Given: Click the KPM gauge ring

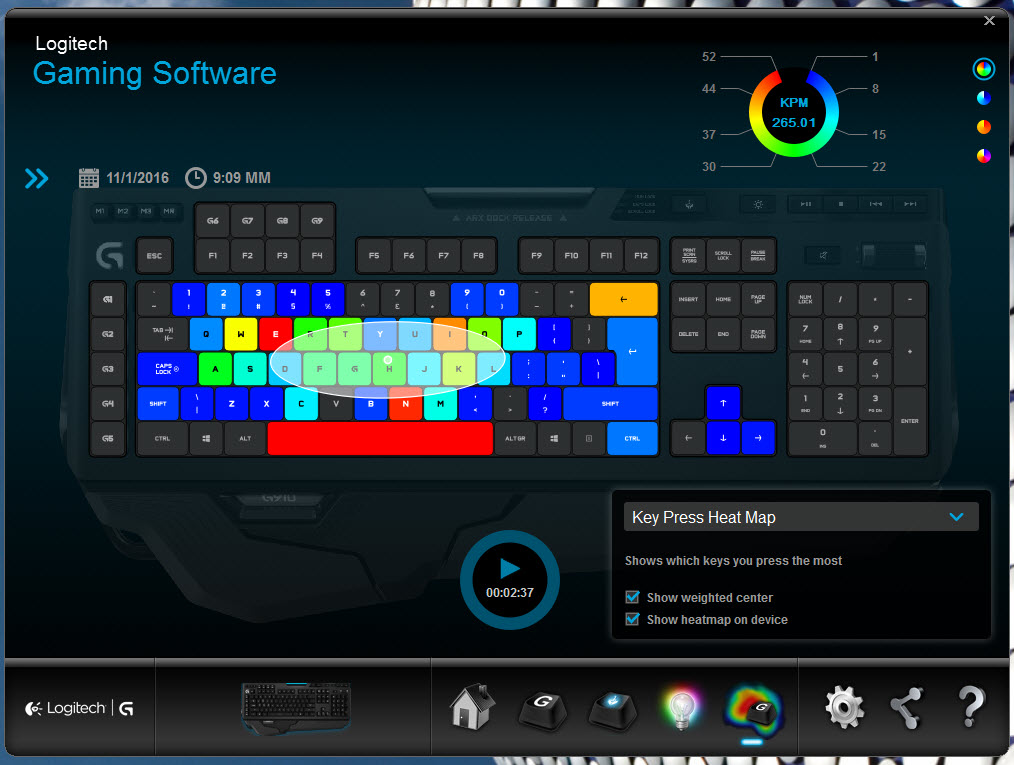Looking at the screenshot, I should (793, 113).
